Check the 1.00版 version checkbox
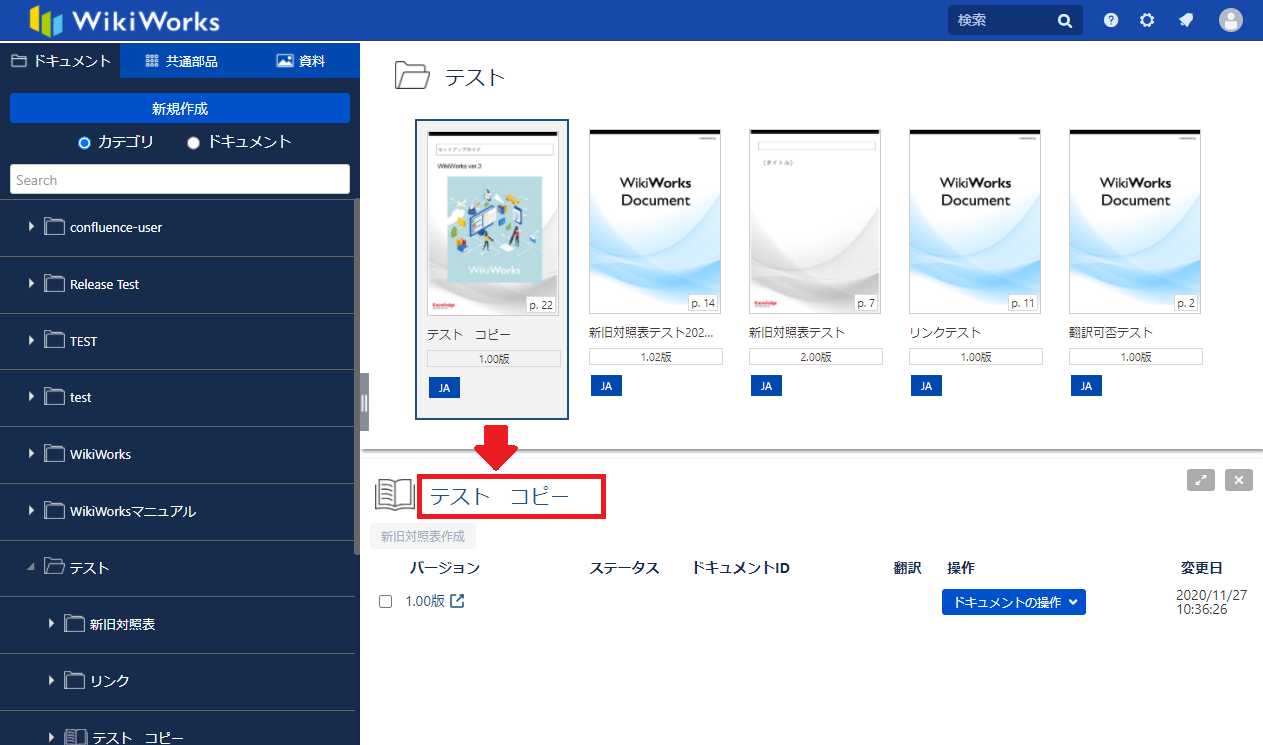The width and height of the screenshot is (1263, 745). pos(385,602)
